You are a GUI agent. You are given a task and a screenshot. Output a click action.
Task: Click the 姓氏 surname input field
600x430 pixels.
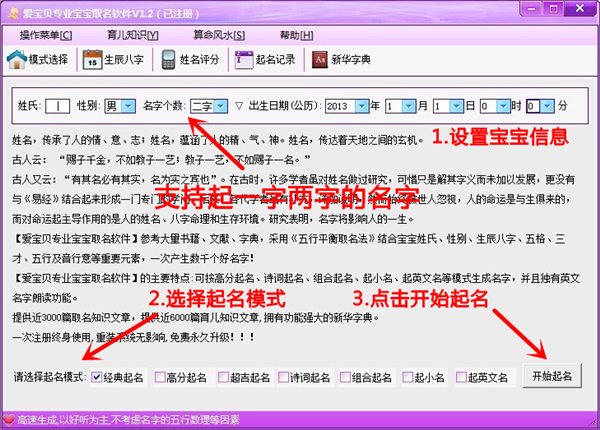pos(57,106)
